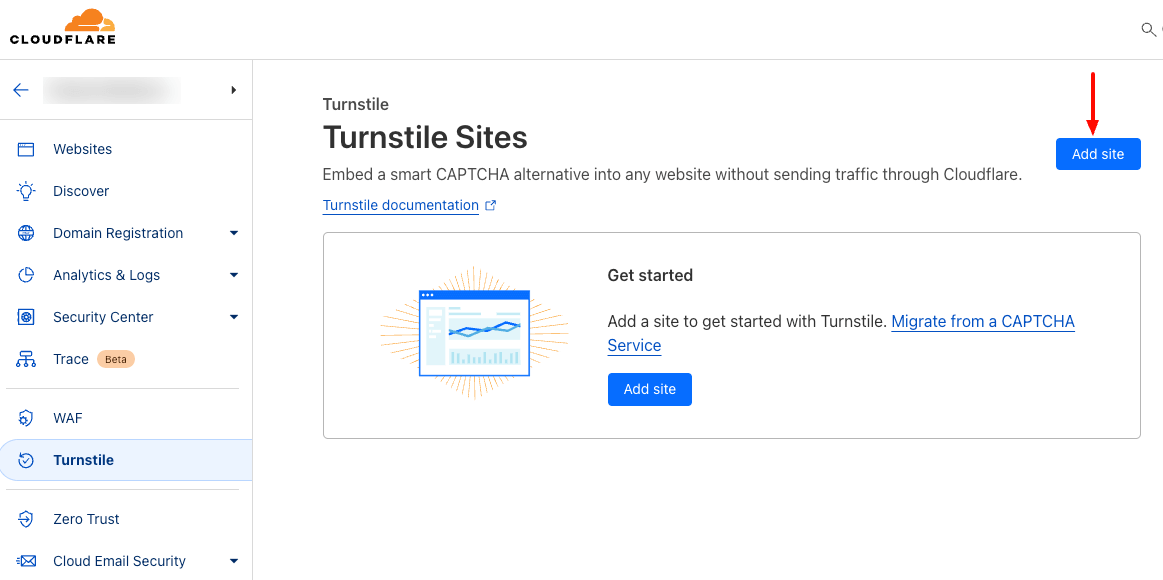Click the top-right Add site button
The image size is (1163, 580).
tap(1098, 154)
